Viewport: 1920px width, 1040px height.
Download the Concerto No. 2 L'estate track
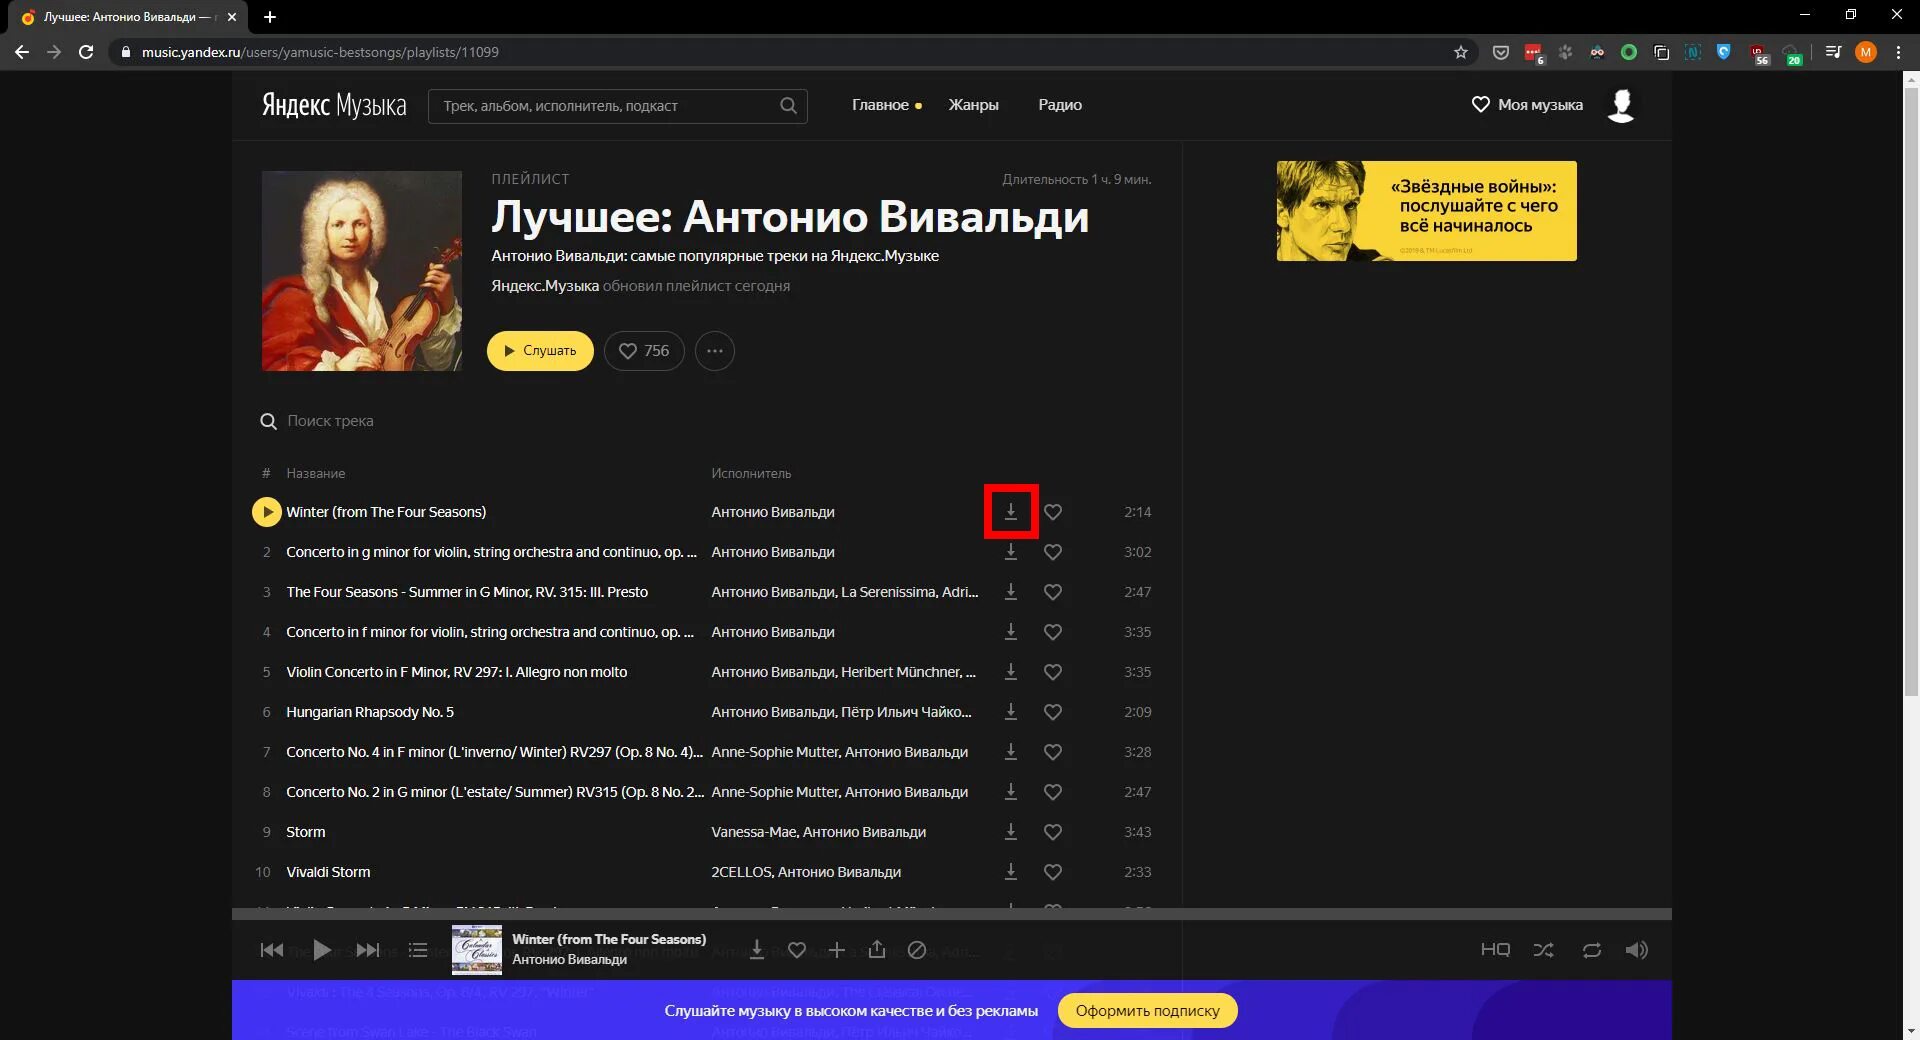[x=1011, y=792]
